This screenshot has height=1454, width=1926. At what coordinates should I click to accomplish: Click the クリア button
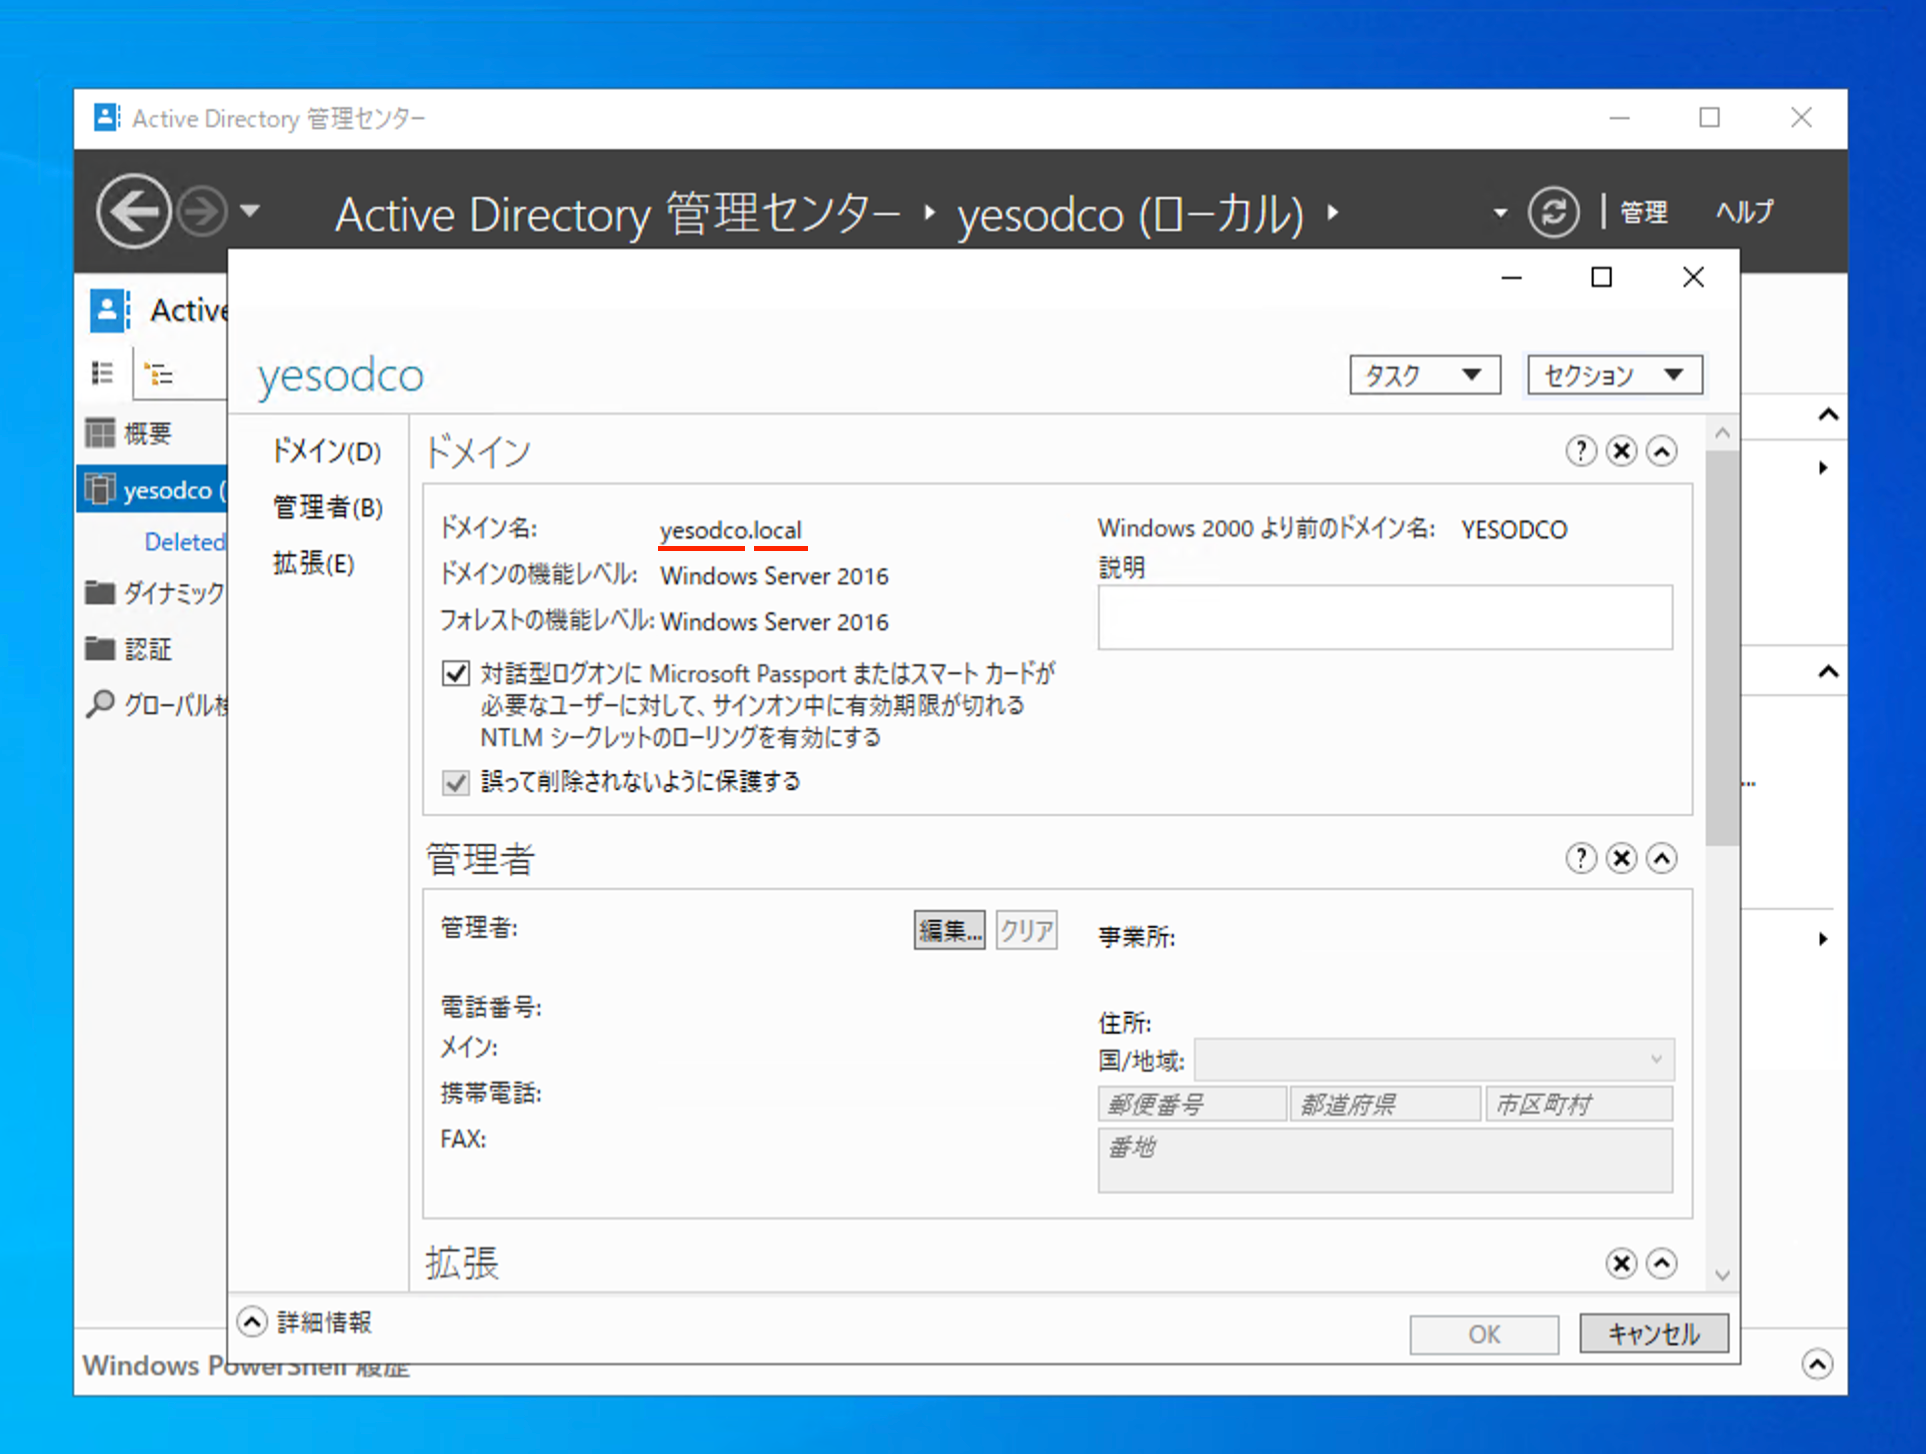click(1027, 930)
